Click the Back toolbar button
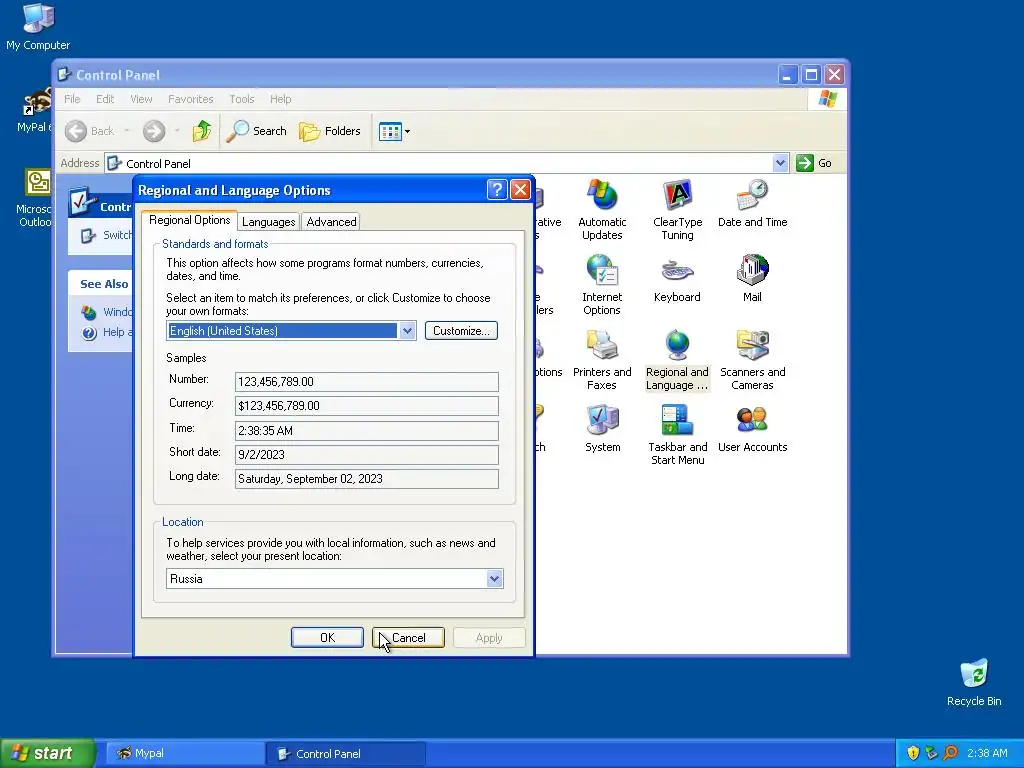 (x=89, y=131)
